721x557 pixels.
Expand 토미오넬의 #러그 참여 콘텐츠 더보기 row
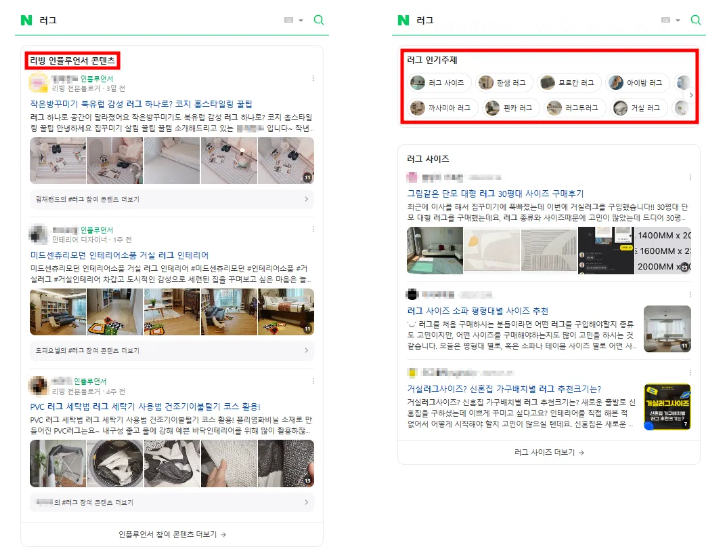click(172, 350)
